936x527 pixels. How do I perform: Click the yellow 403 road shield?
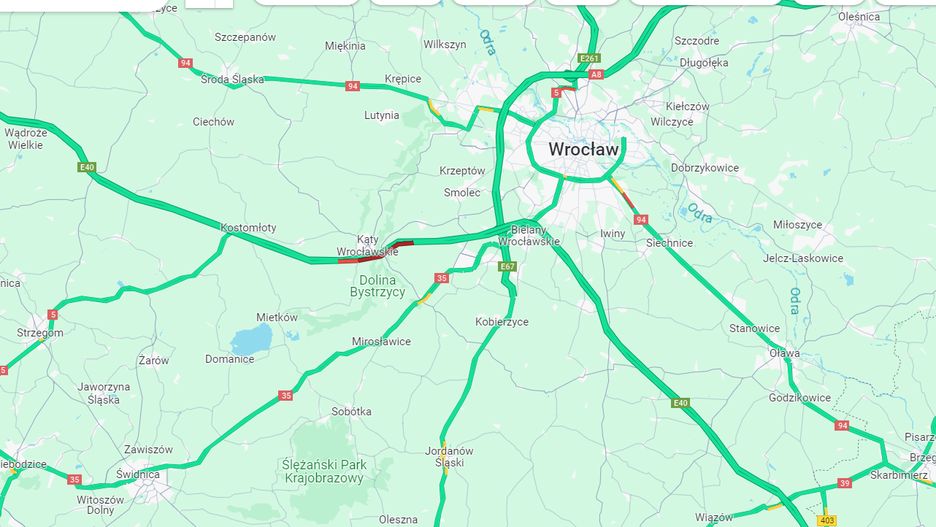[827, 521]
